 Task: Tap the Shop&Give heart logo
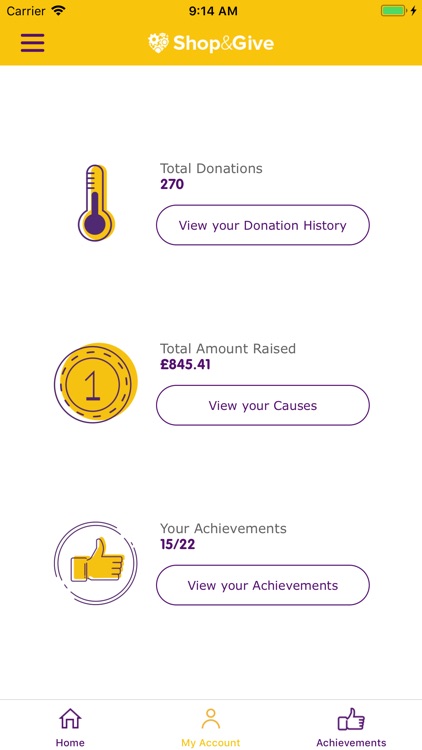pyautogui.click(x=158, y=43)
